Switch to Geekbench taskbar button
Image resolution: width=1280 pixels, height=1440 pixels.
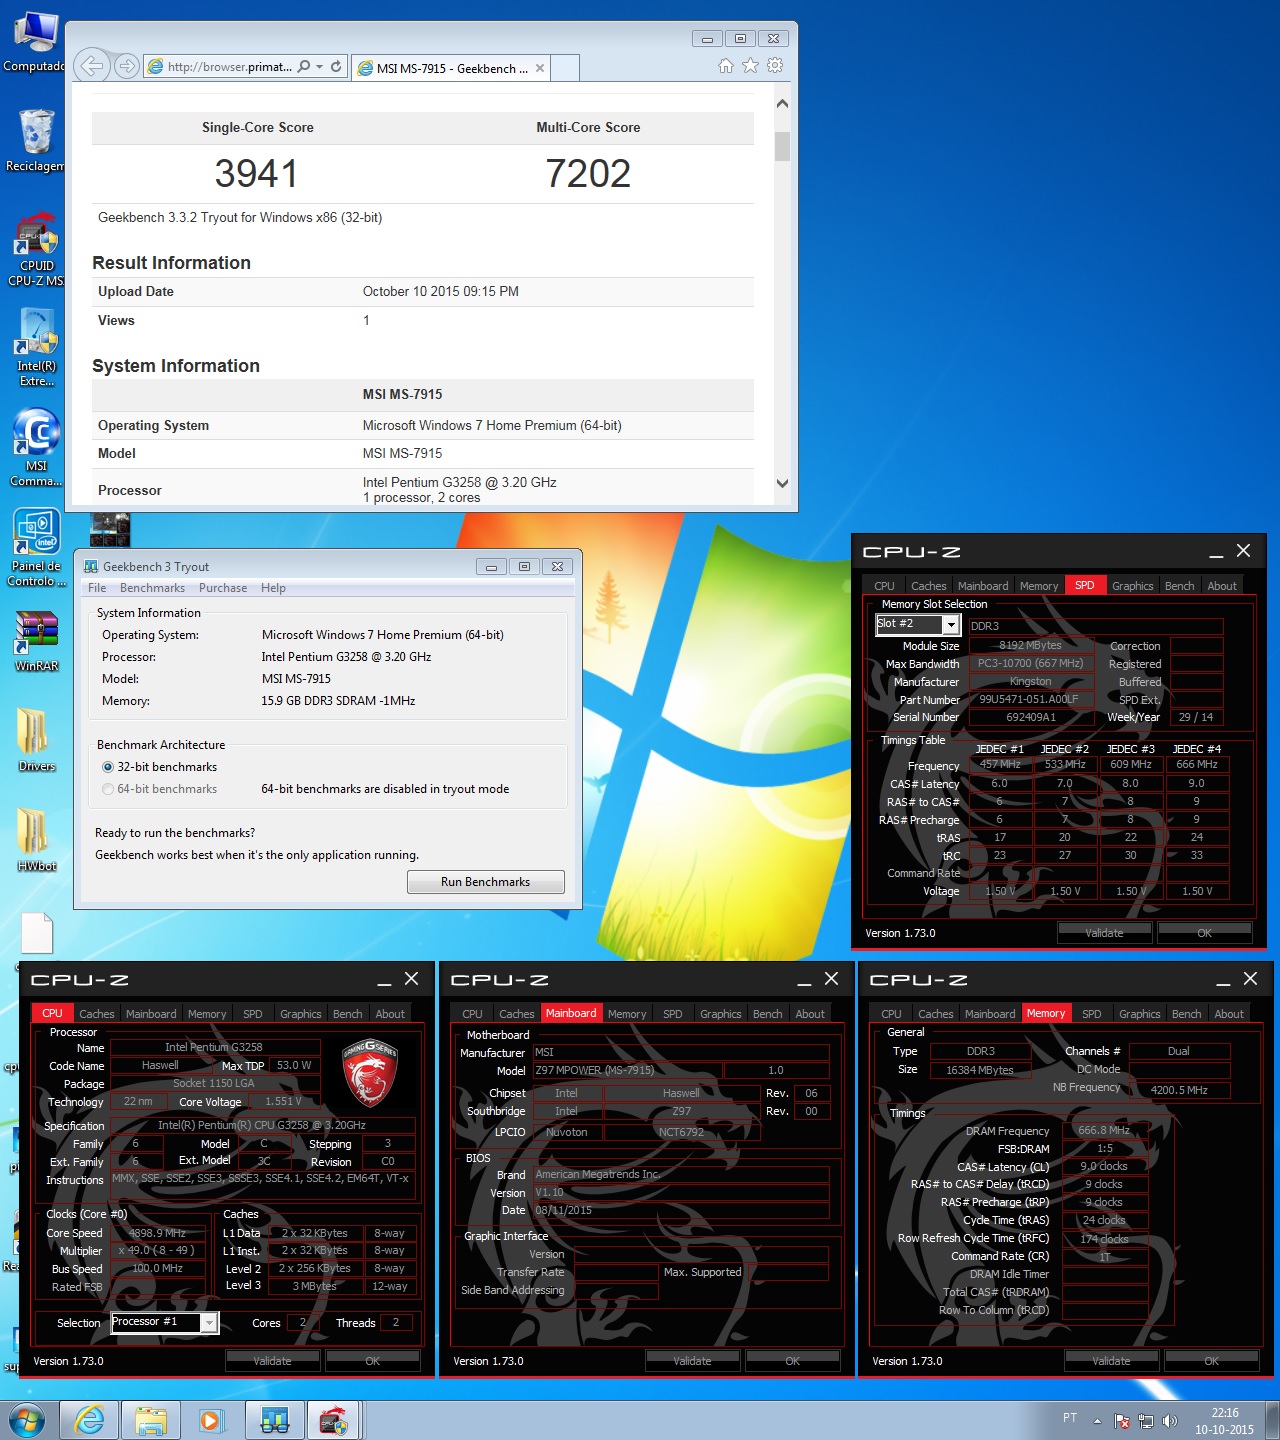[x=274, y=1420]
